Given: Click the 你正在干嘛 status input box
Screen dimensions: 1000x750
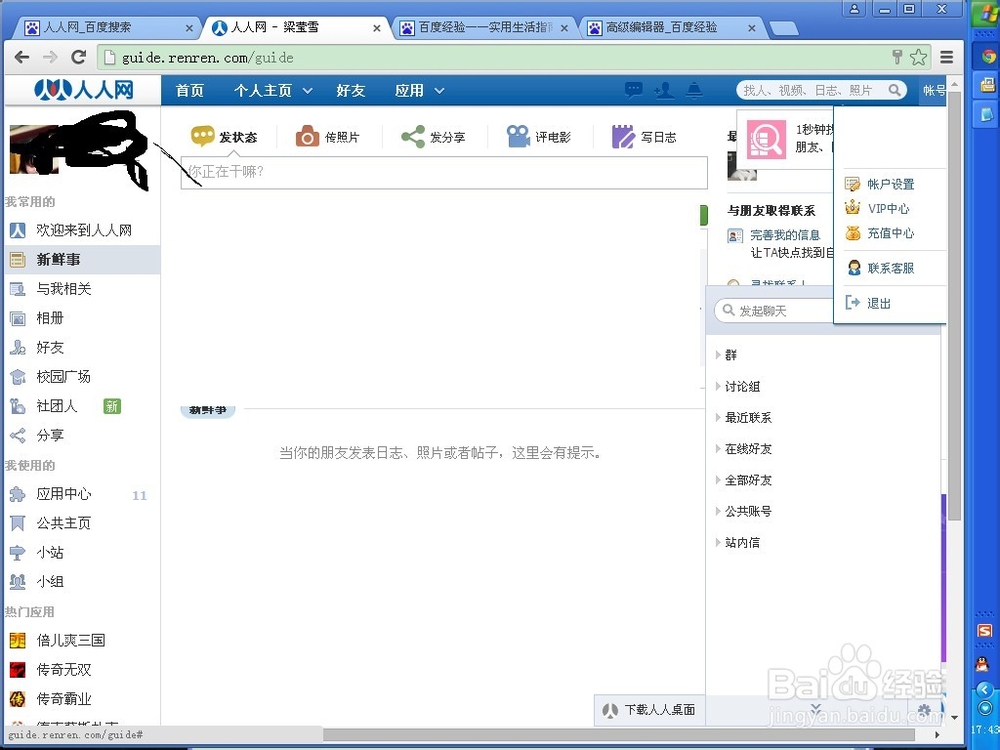Looking at the screenshot, I should 444,172.
